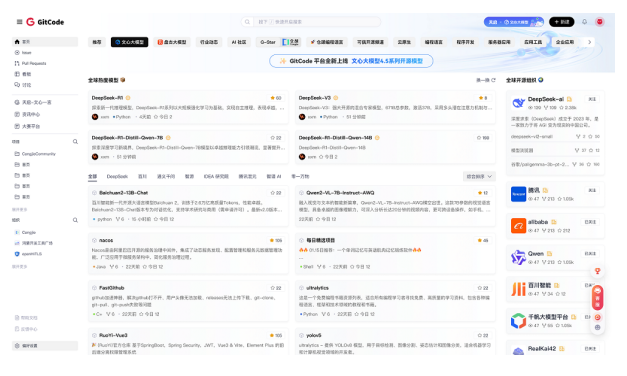Viewport: 627px width, 376px height.
Task: Toggle follow for alibaba organization
Action: (x=590, y=222)
